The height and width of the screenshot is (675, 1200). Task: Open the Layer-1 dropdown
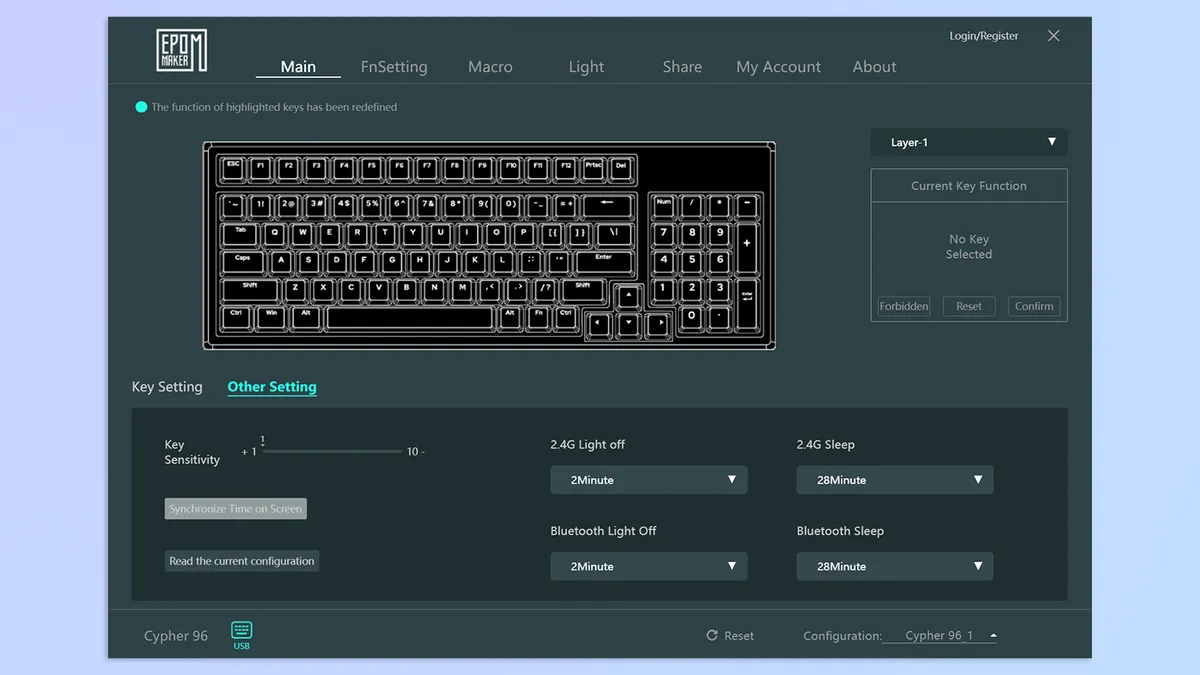click(x=968, y=143)
